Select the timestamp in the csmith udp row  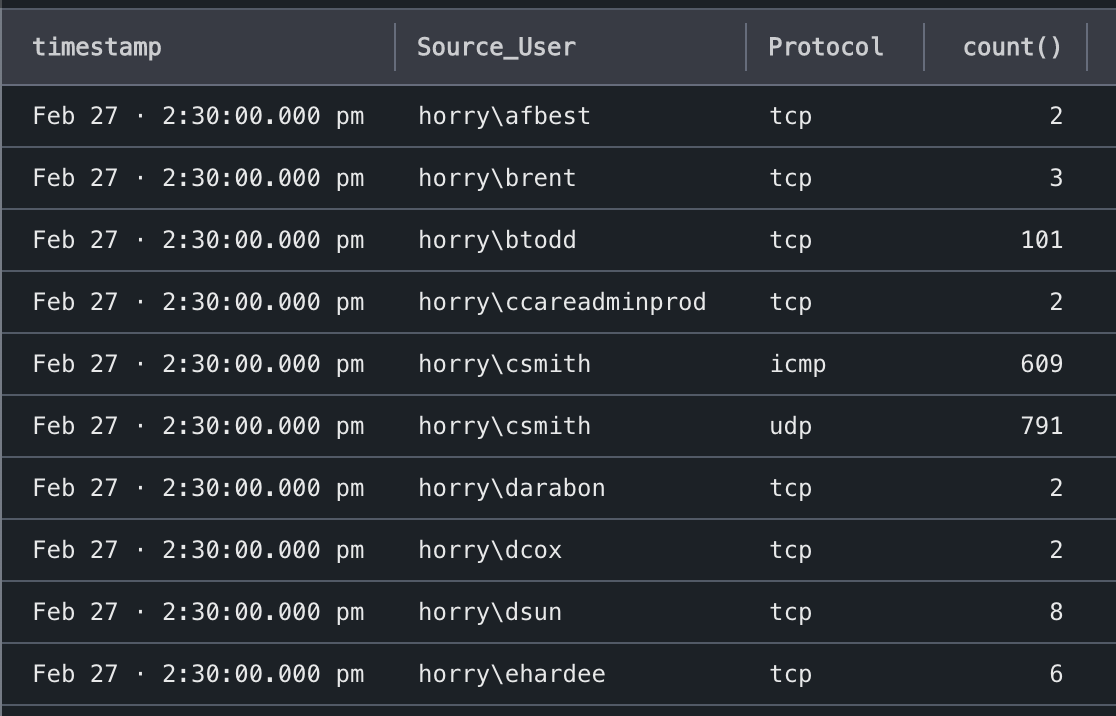[x=199, y=426]
